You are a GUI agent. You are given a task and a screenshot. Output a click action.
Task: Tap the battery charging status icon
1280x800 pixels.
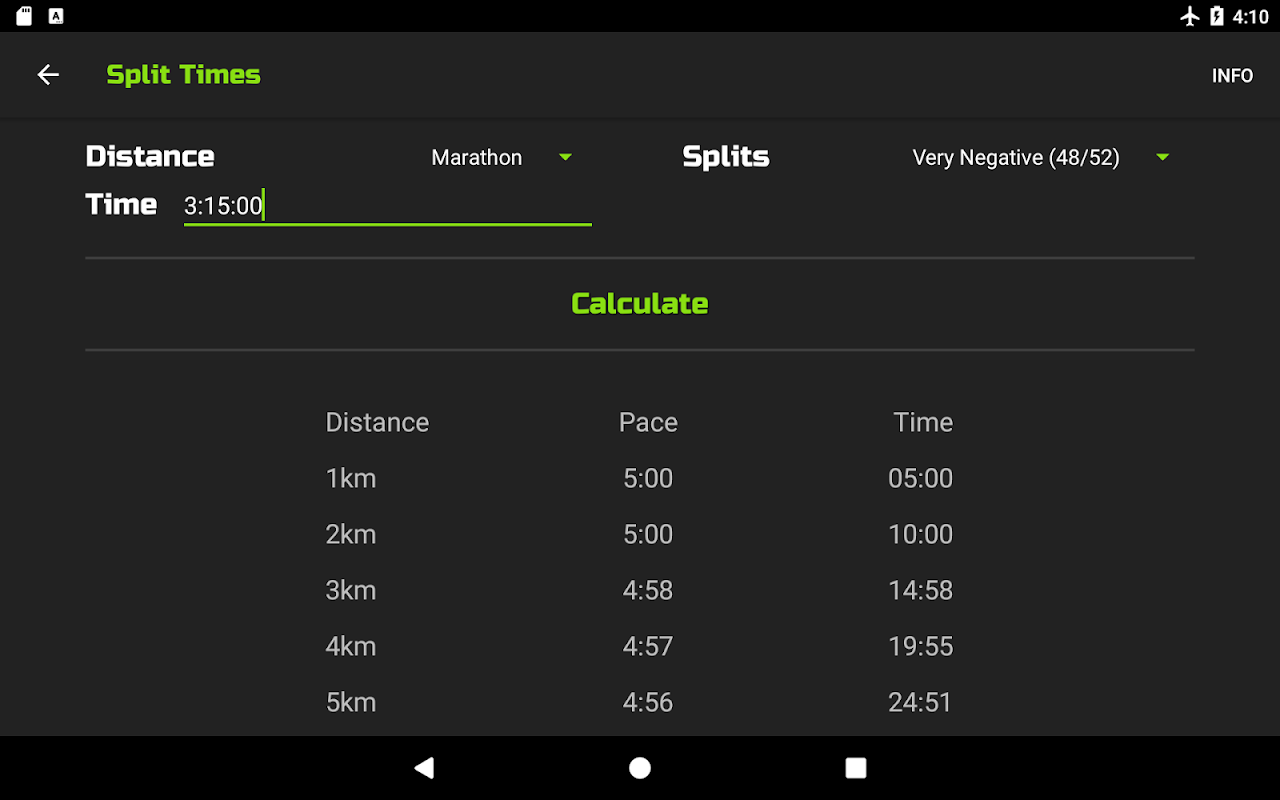1217,16
